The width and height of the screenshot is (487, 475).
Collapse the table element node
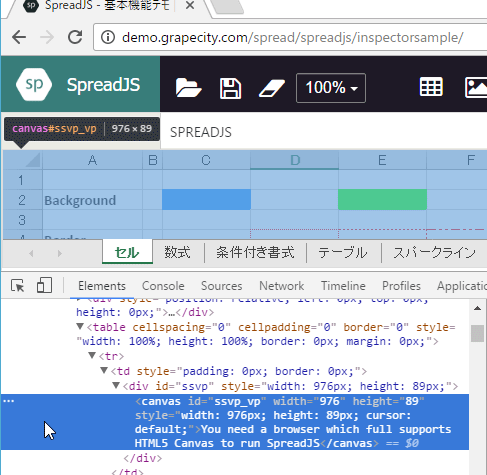click(80, 326)
